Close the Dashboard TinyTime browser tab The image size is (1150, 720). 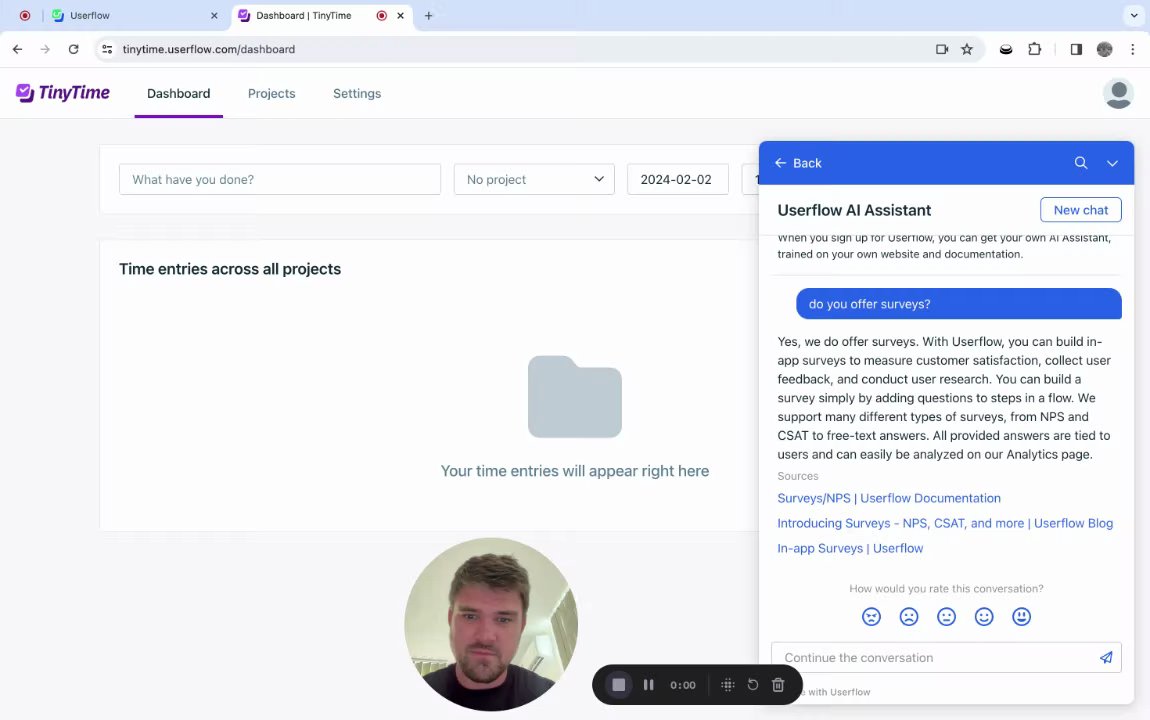coord(400,15)
